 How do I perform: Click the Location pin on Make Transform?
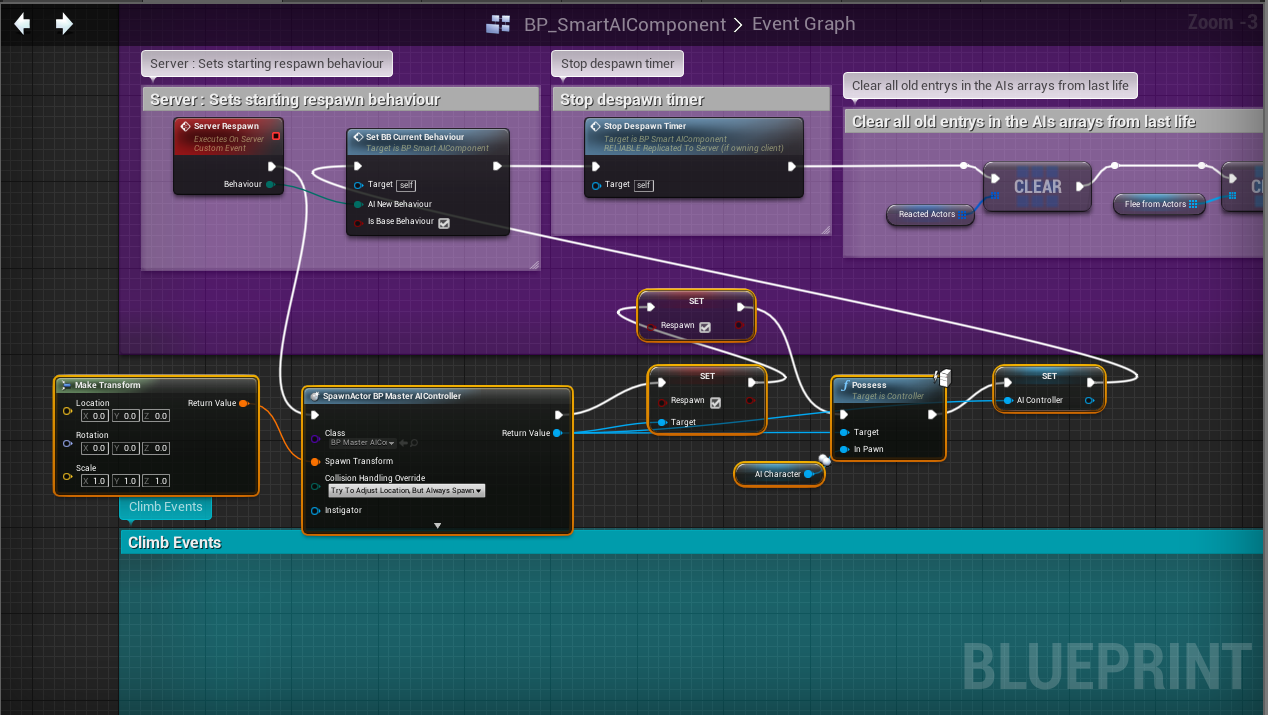[68, 411]
